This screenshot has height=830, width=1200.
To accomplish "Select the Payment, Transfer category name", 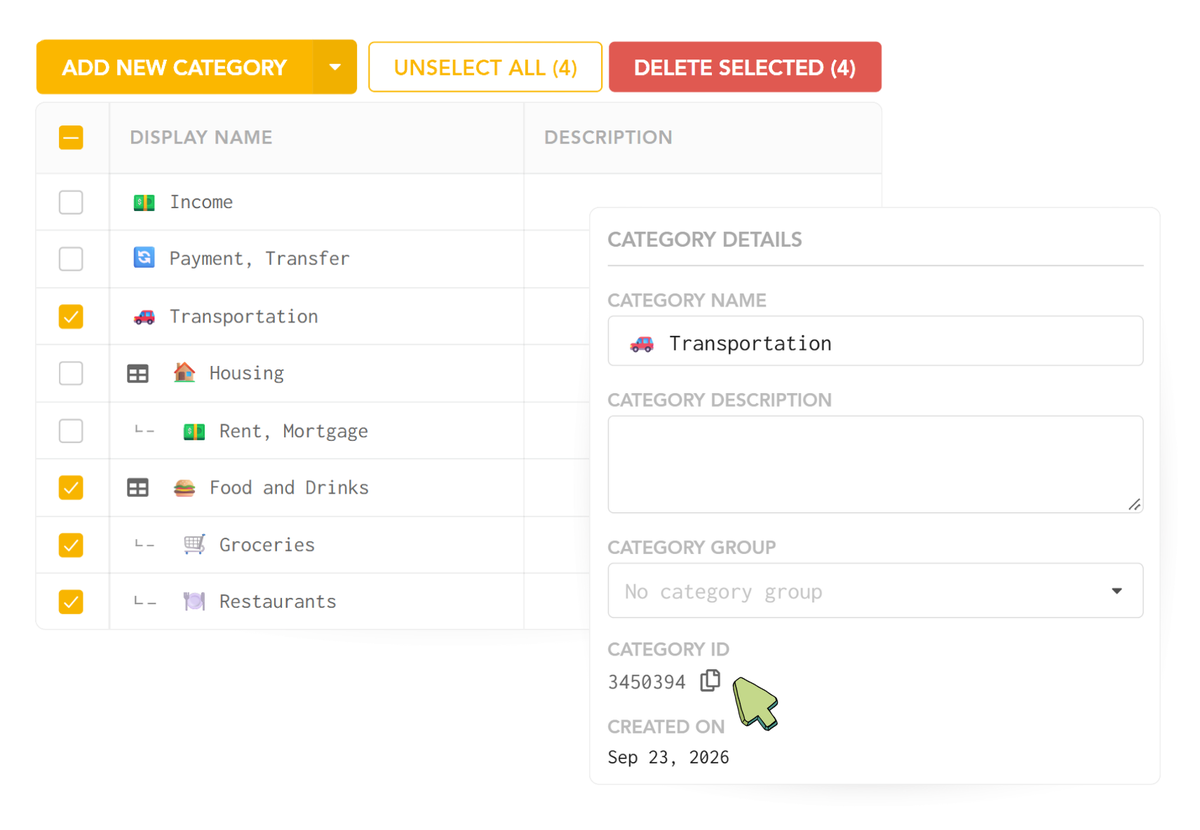I will [x=259, y=259].
